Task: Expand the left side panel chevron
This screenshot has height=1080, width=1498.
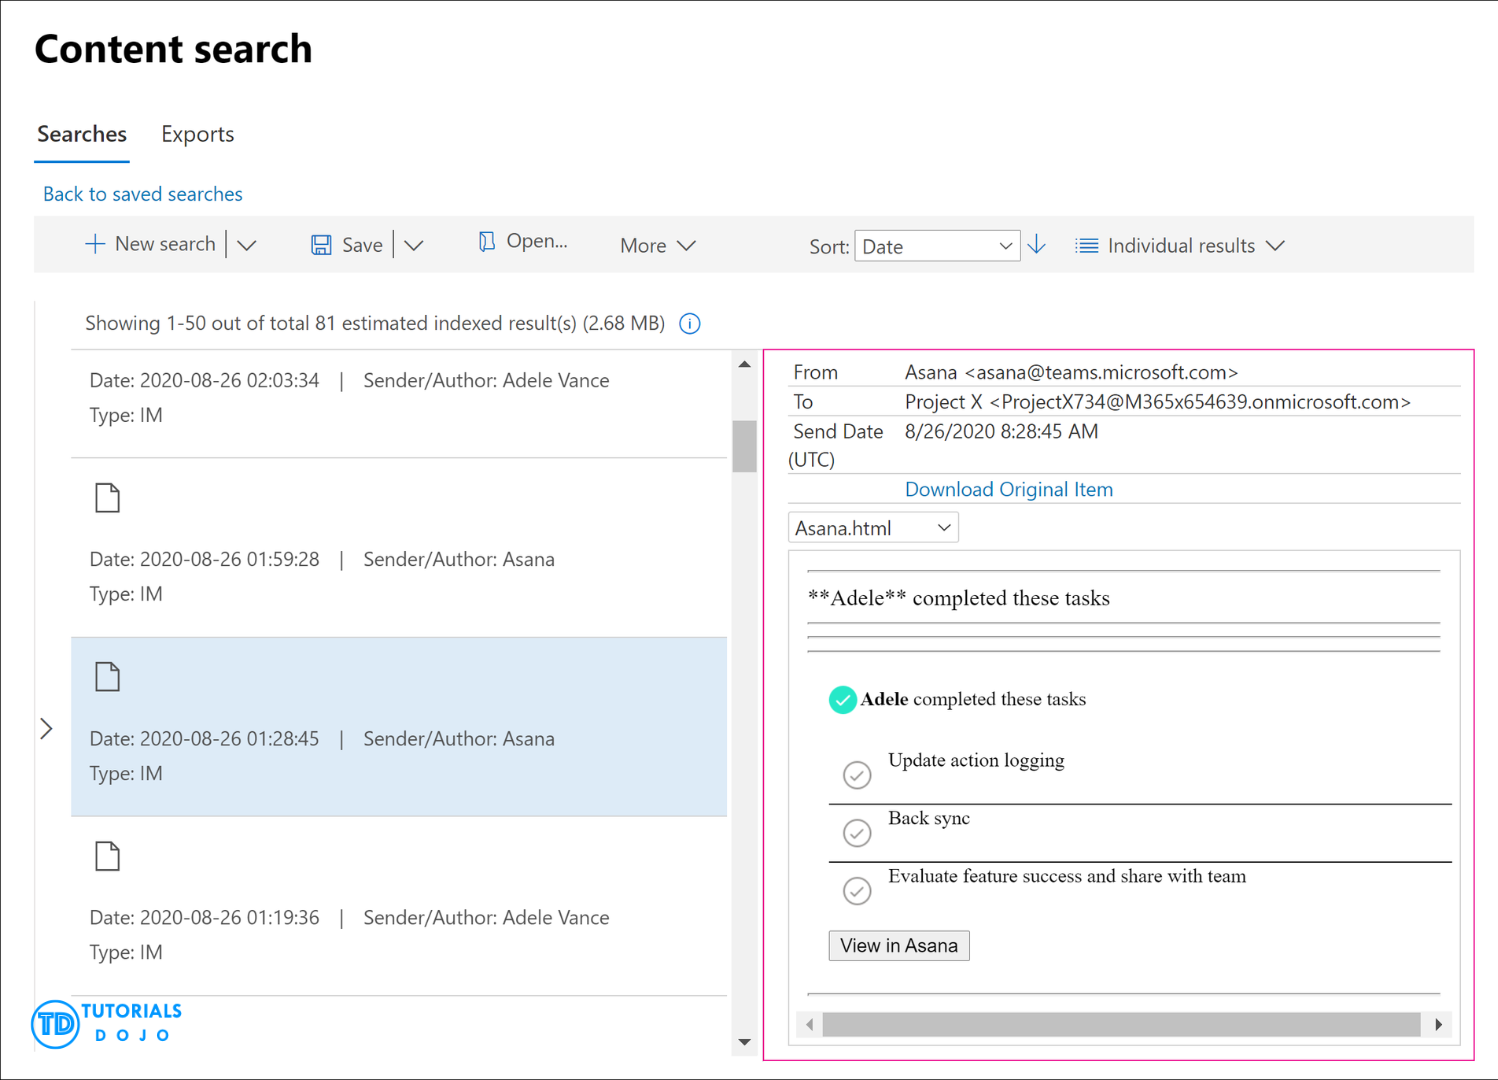Action: click(x=46, y=728)
